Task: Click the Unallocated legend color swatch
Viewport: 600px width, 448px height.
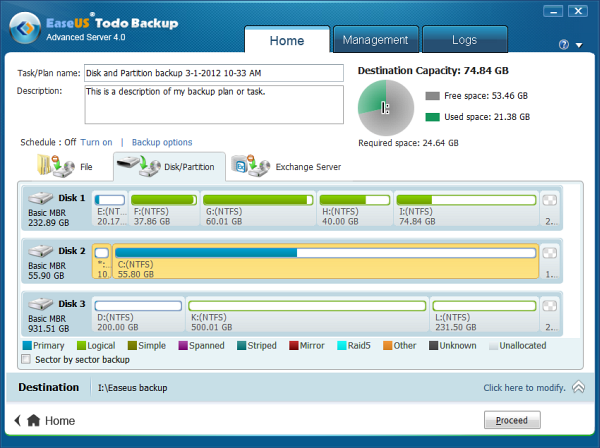Action: coord(494,346)
